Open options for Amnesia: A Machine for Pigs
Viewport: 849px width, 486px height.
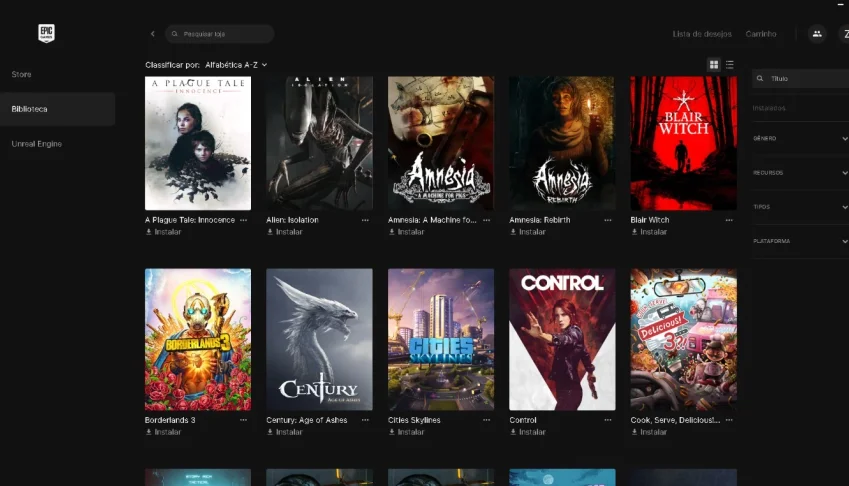(486, 220)
